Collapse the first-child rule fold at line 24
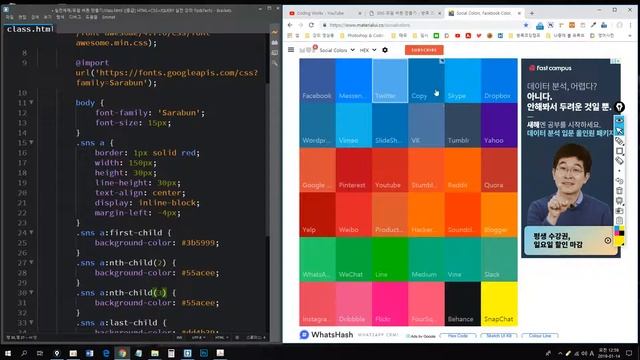Screen dimensions: 640x360 coord(31,233)
